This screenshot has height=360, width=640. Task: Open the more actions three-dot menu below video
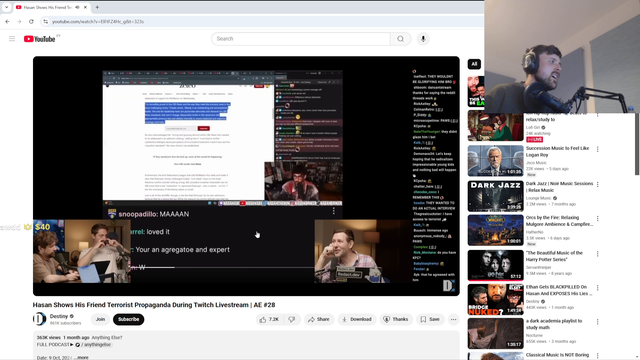[x=453, y=320]
